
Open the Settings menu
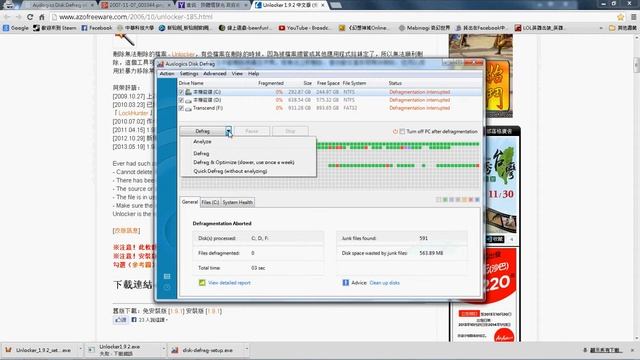click(x=189, y=74)
